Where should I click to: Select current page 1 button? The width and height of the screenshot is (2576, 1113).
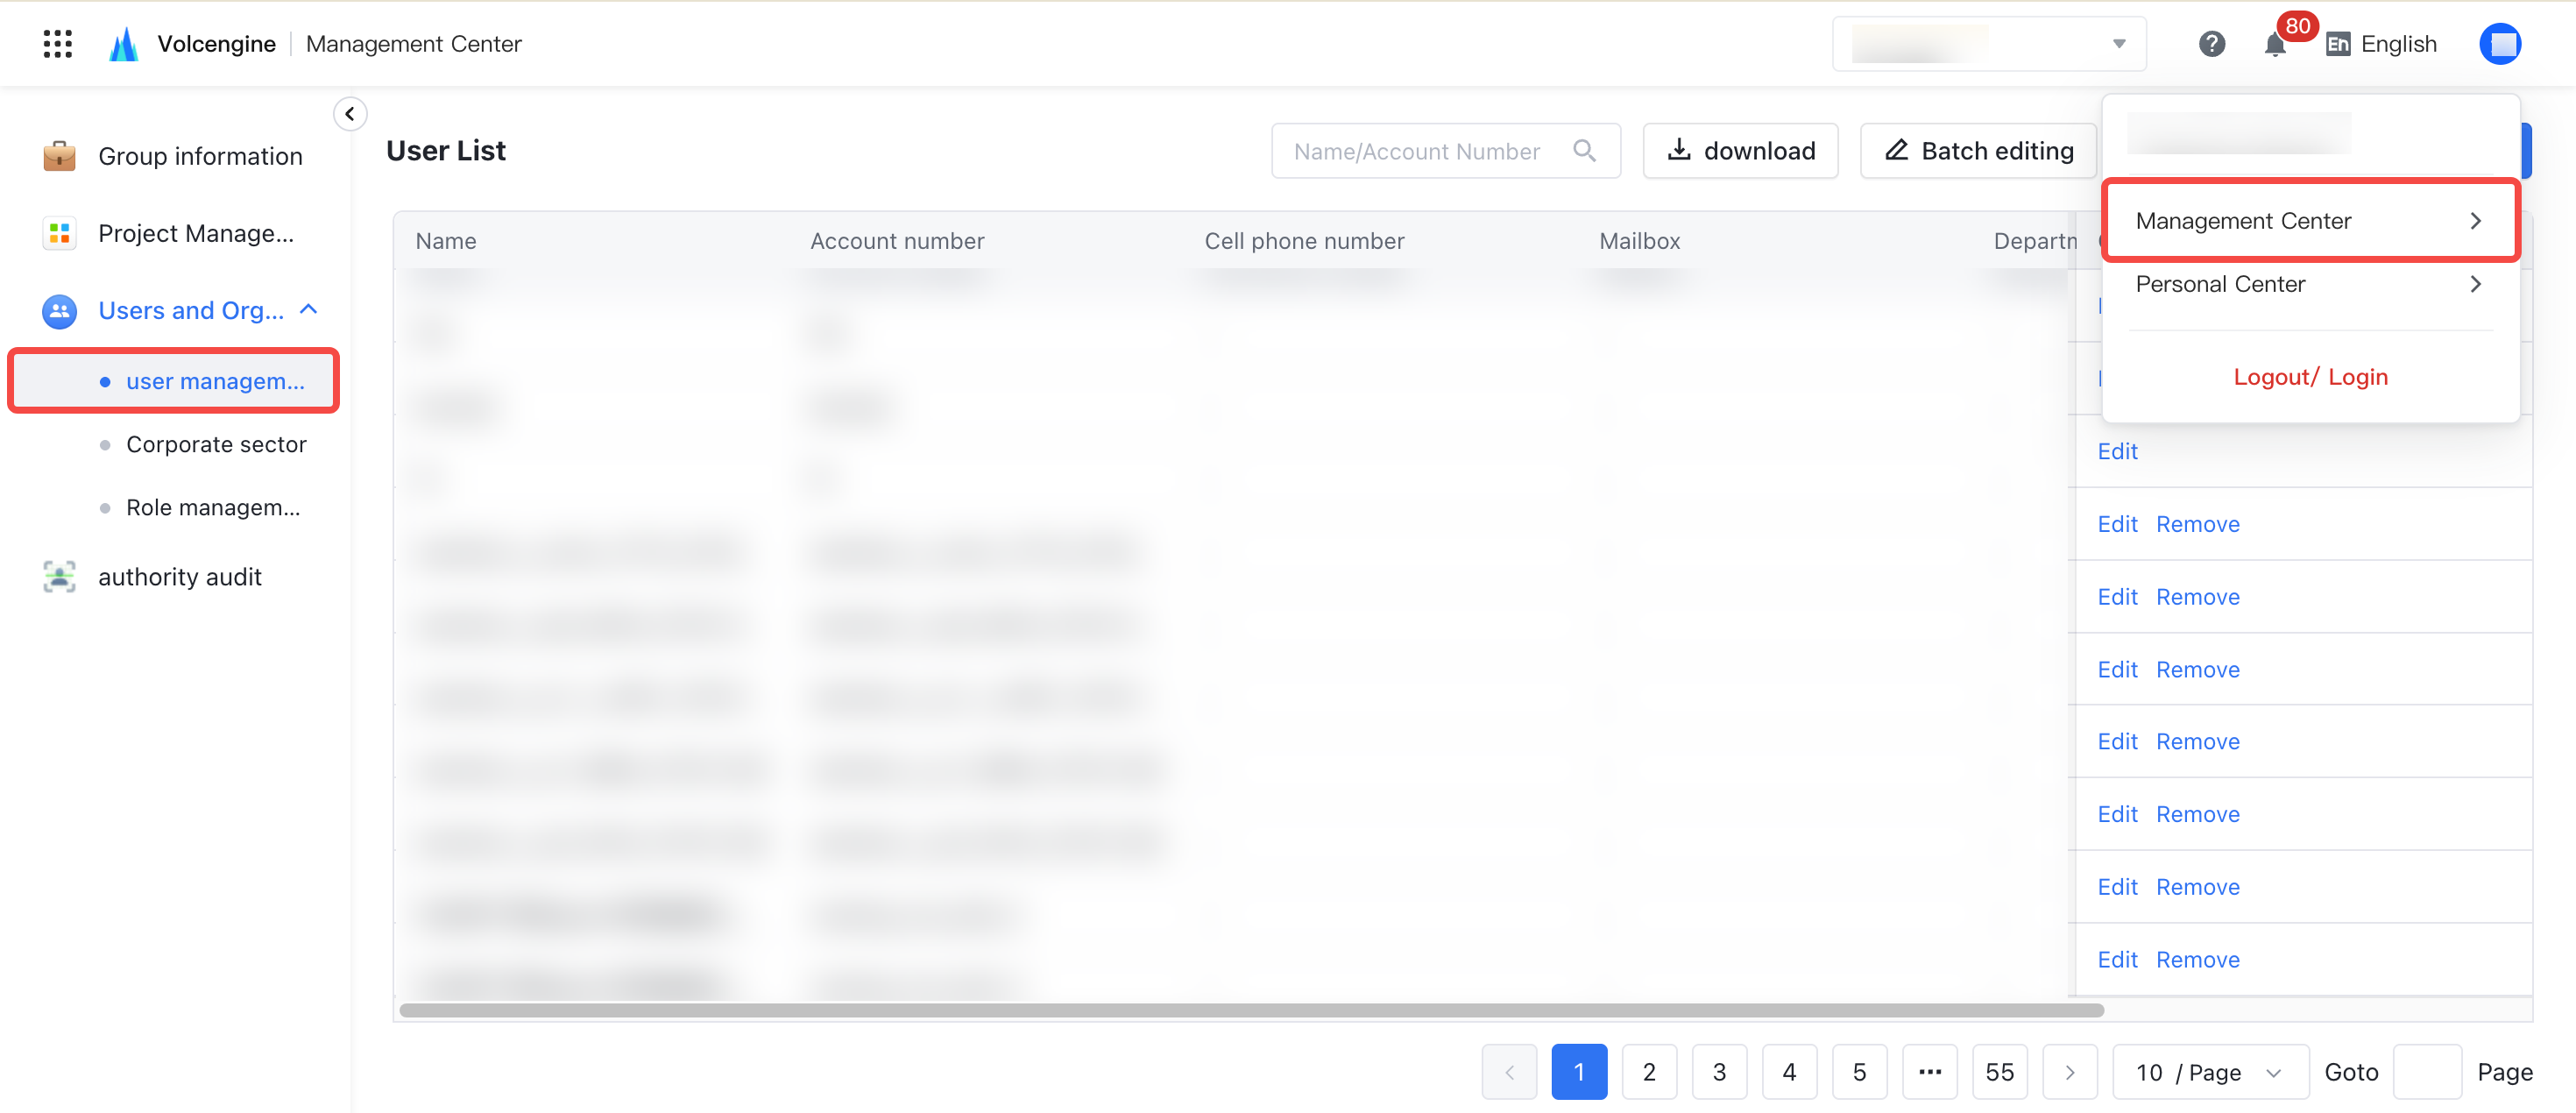[1579, 1072]
